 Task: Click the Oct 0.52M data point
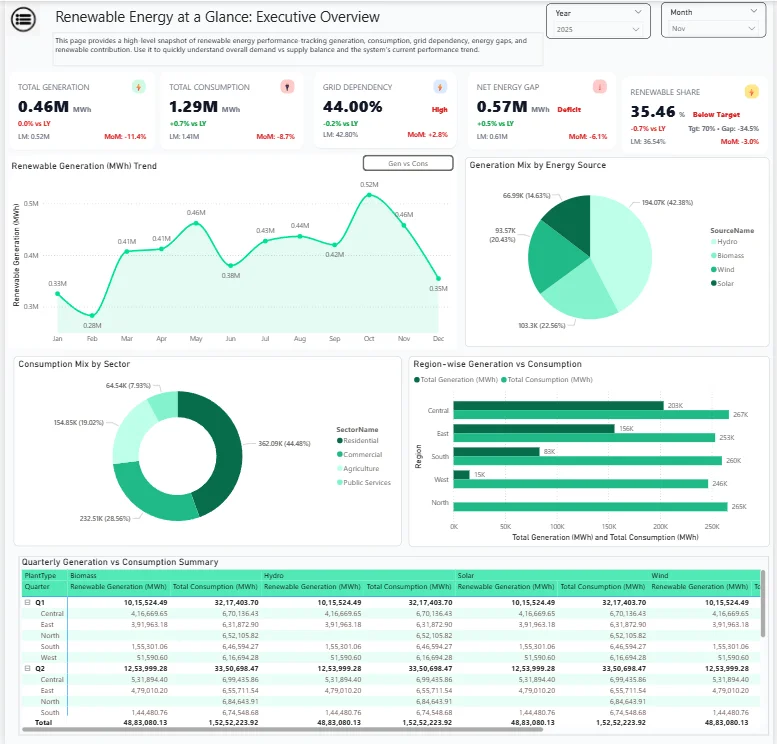[369, 195]
